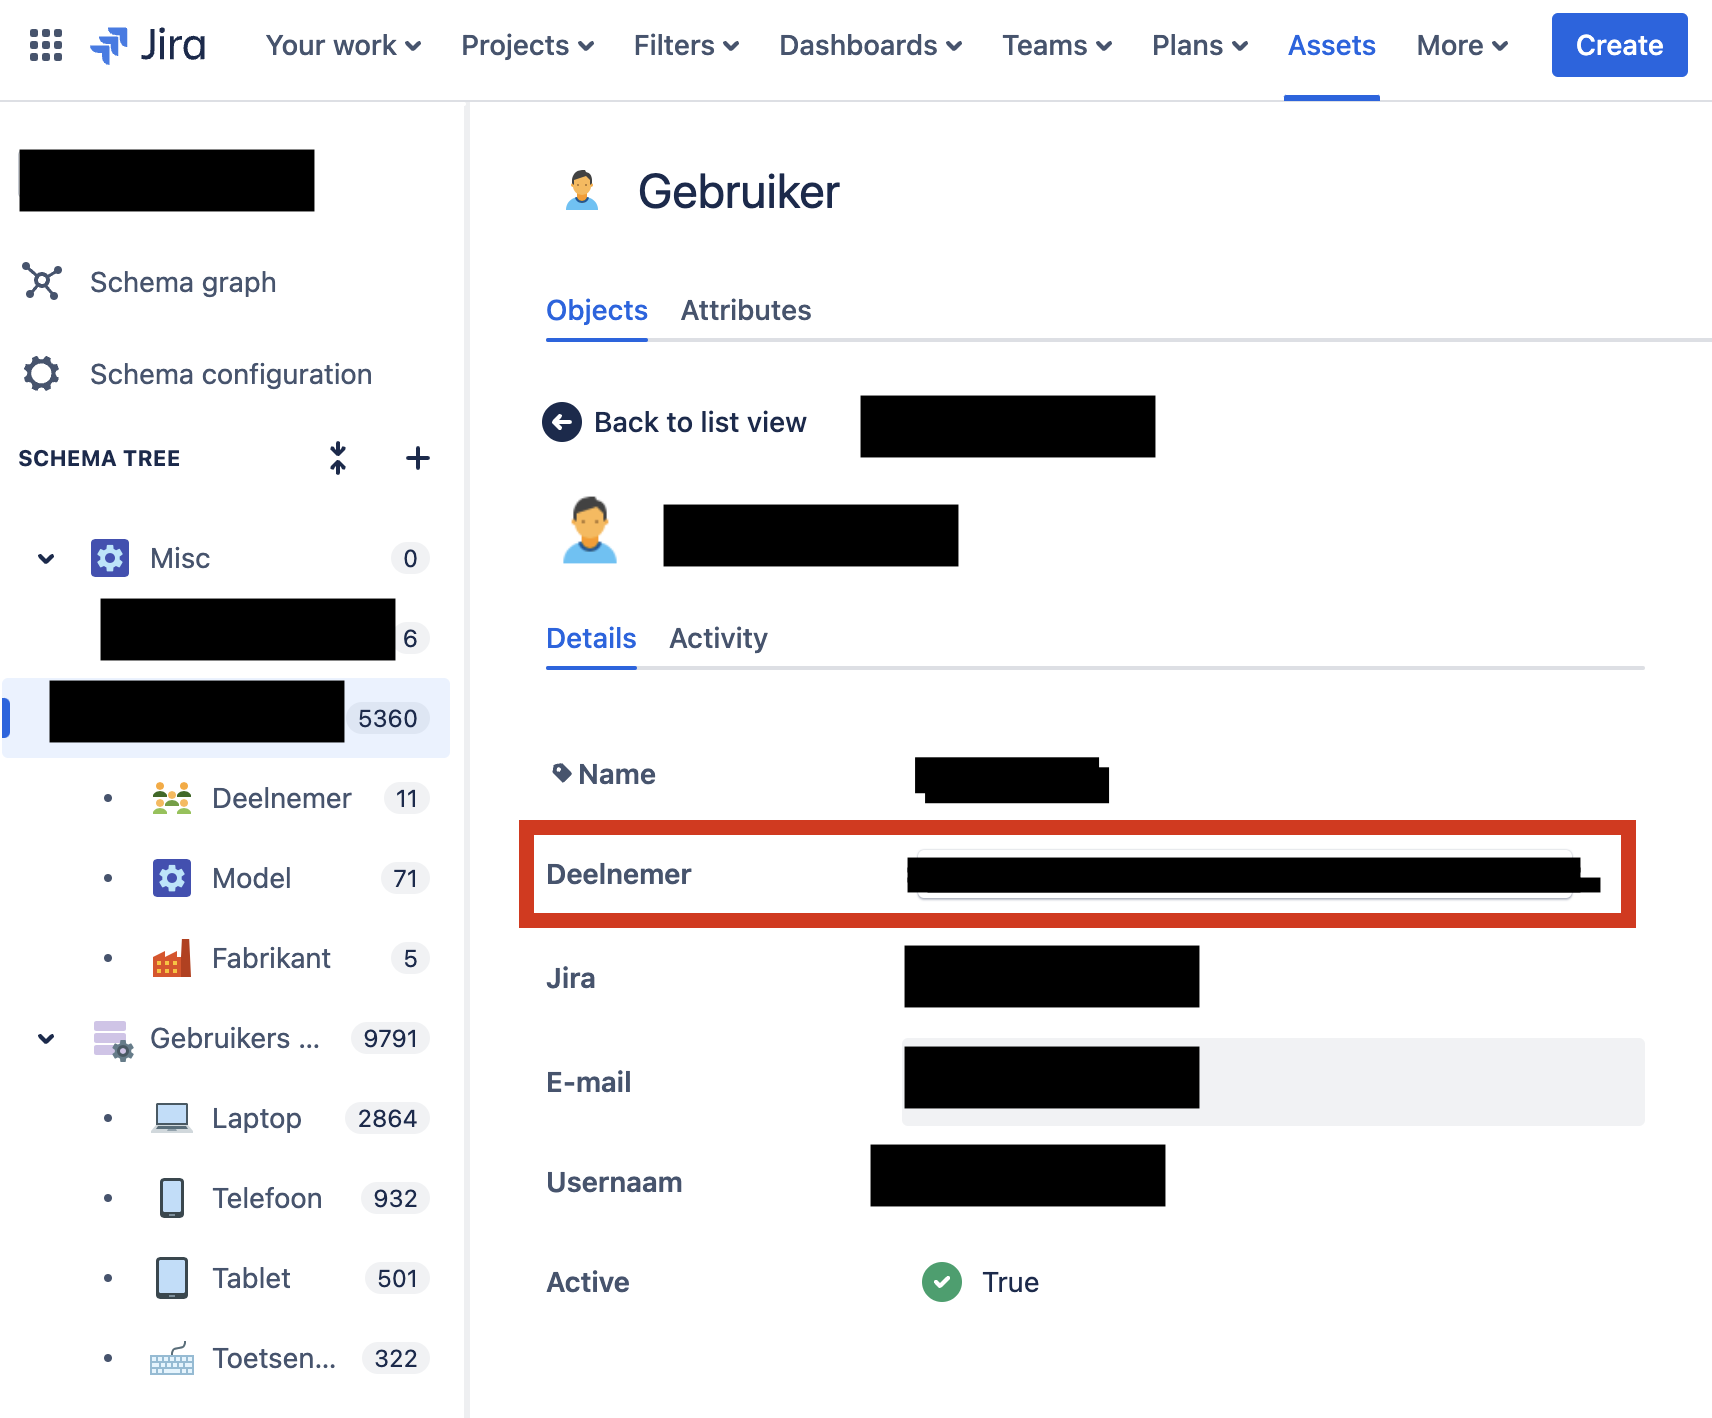
Task: Open Your work dropdown
Action: [343, 45]
